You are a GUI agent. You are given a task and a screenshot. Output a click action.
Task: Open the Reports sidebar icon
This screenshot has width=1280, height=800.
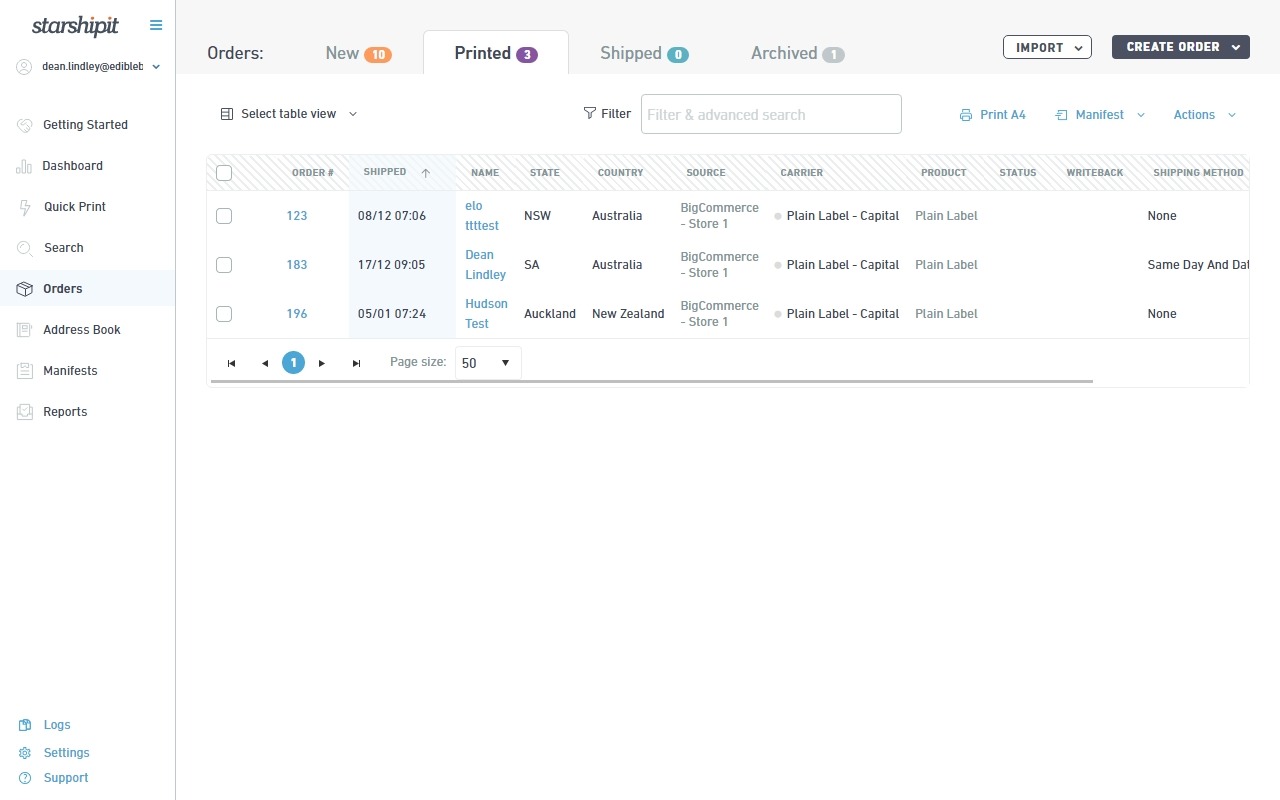point(25,412)
